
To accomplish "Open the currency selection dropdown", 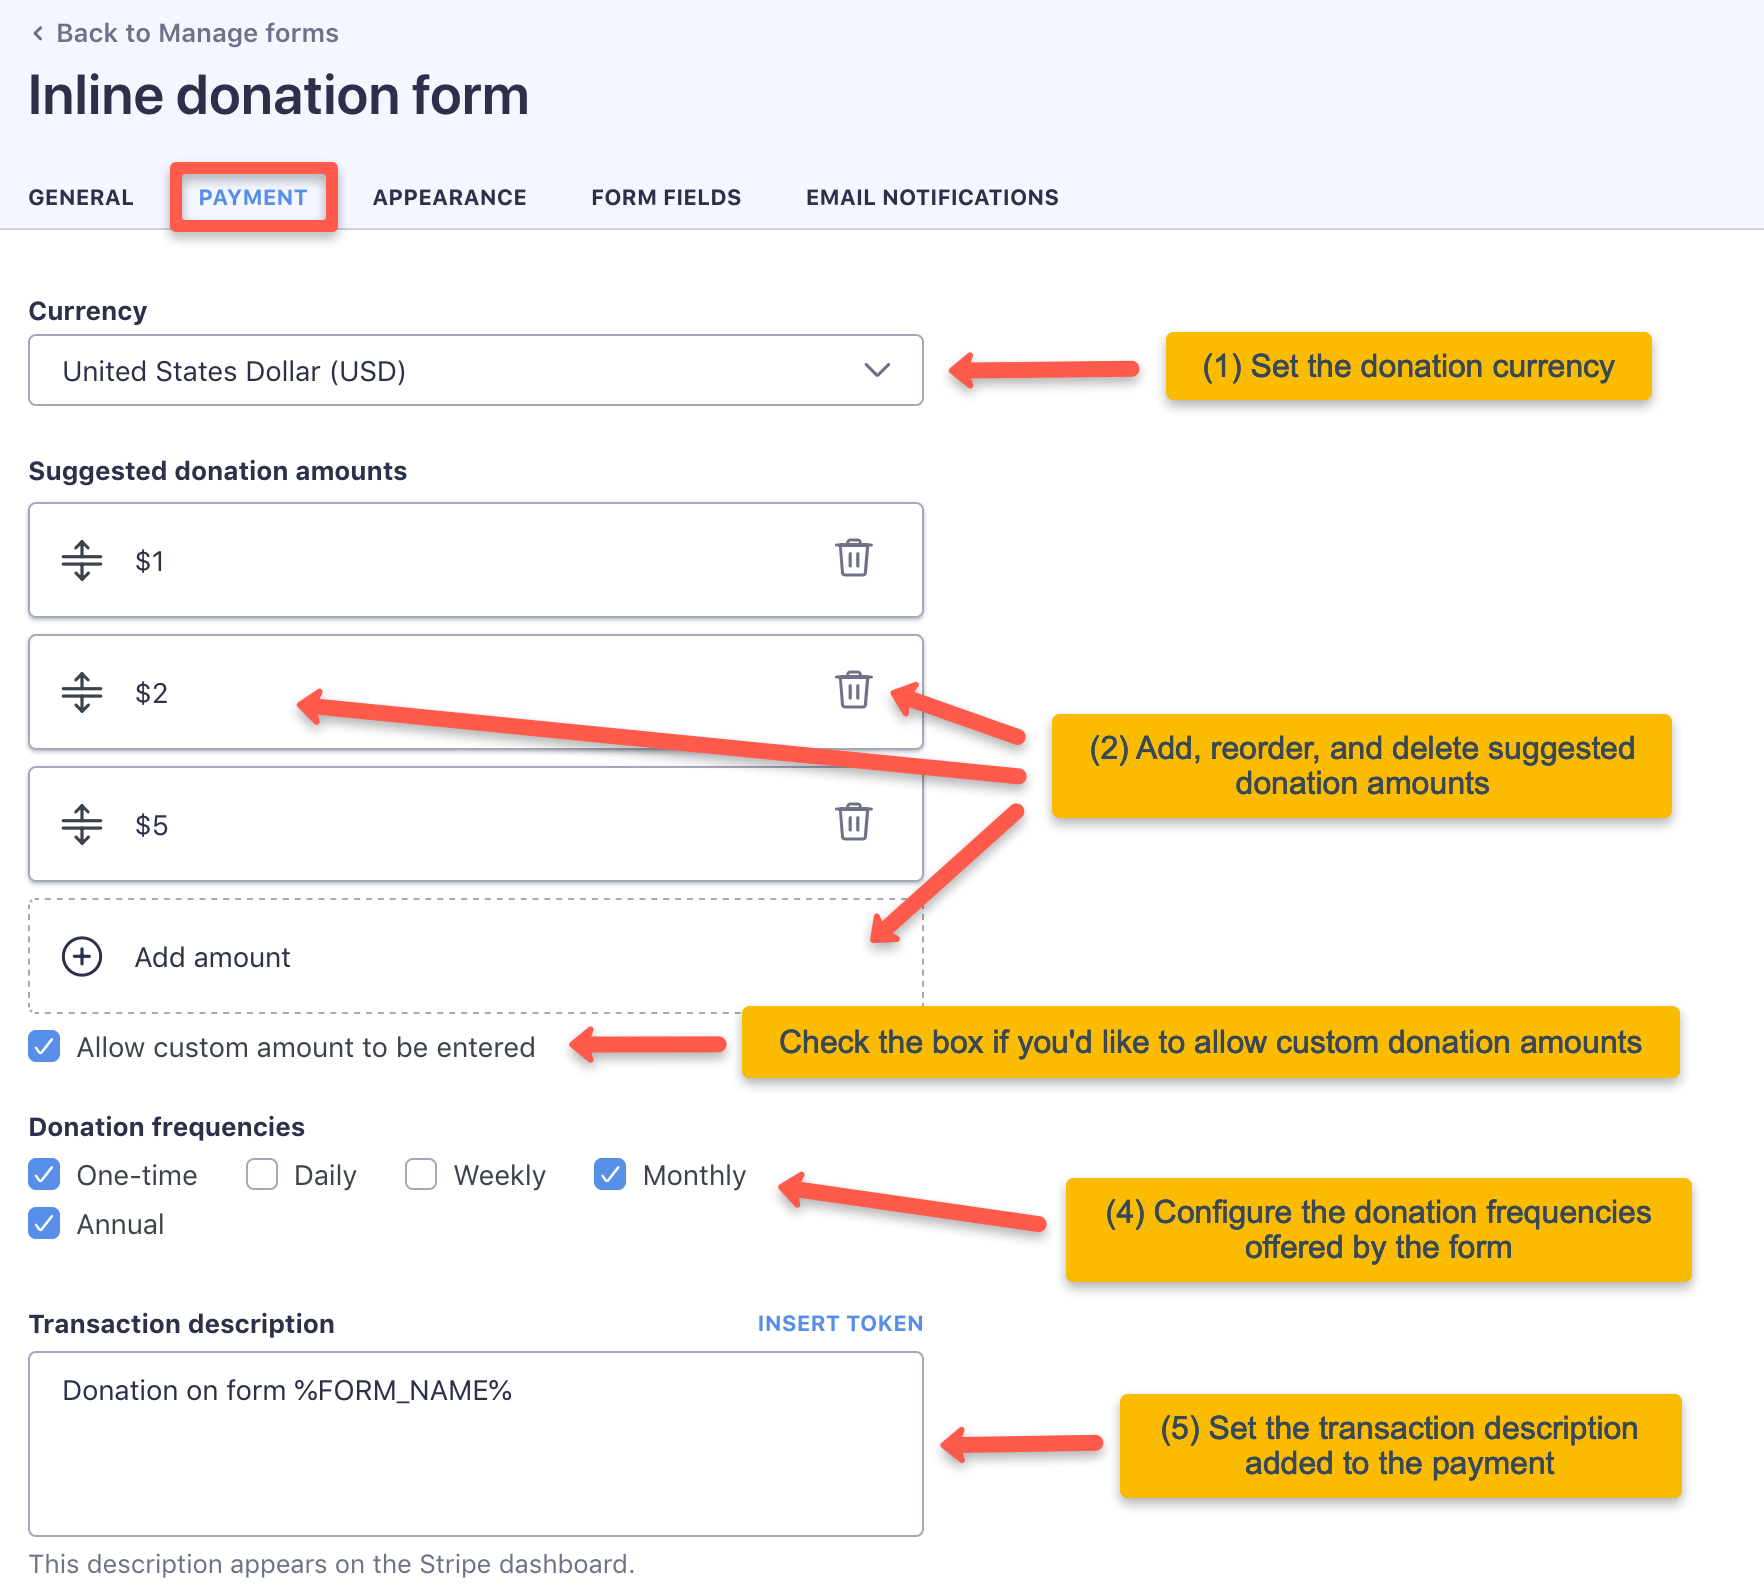I will point(877,370).
